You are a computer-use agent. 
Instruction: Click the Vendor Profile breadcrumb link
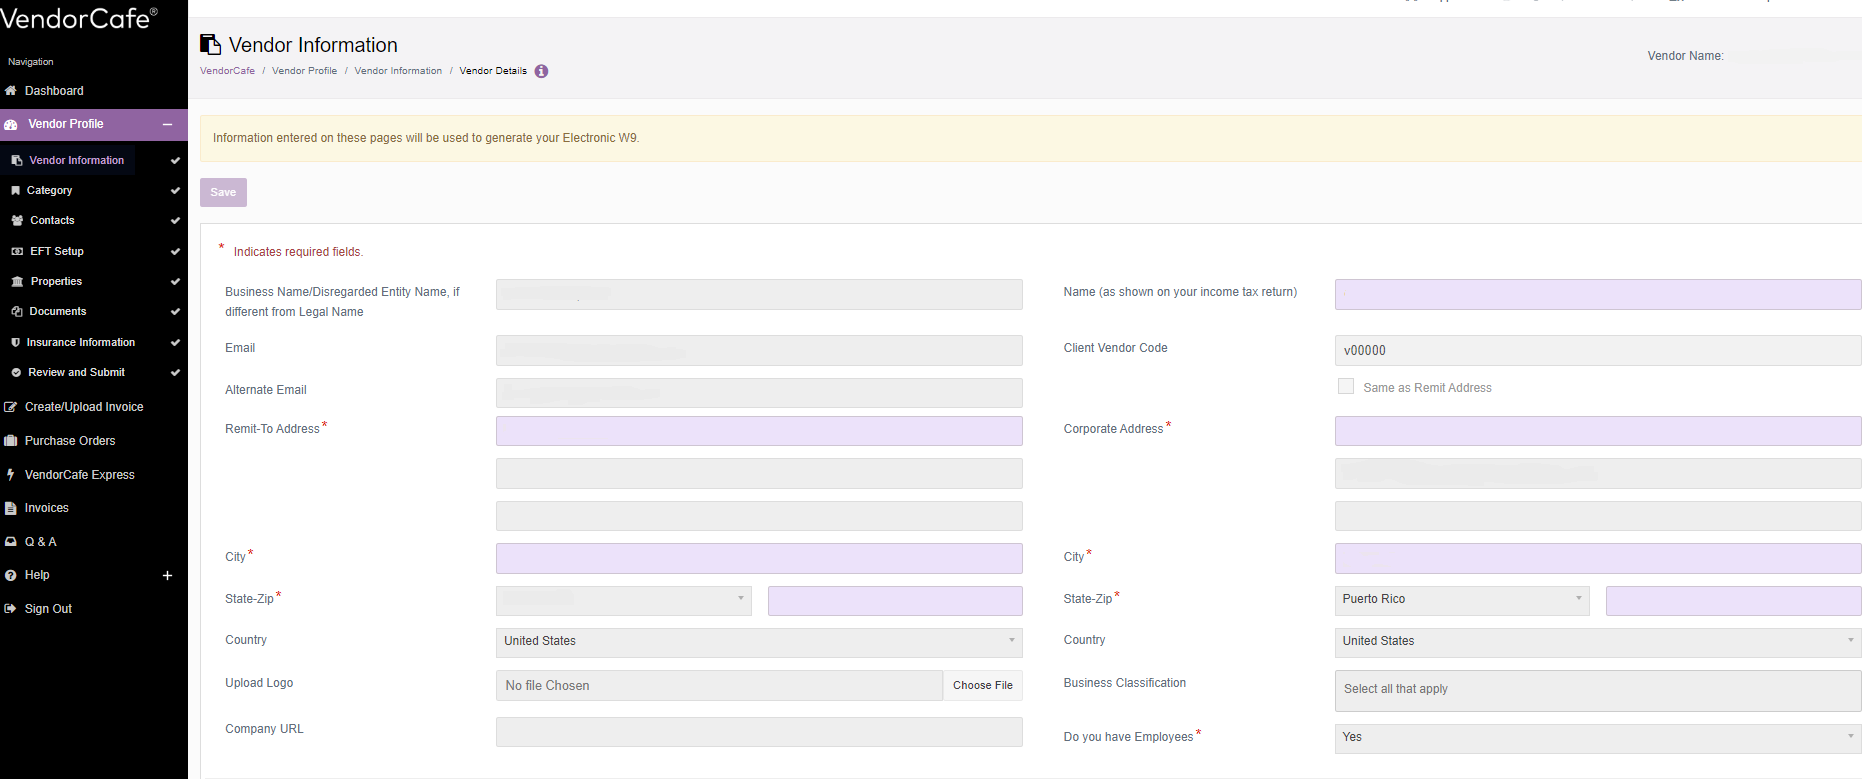(304, 71)
